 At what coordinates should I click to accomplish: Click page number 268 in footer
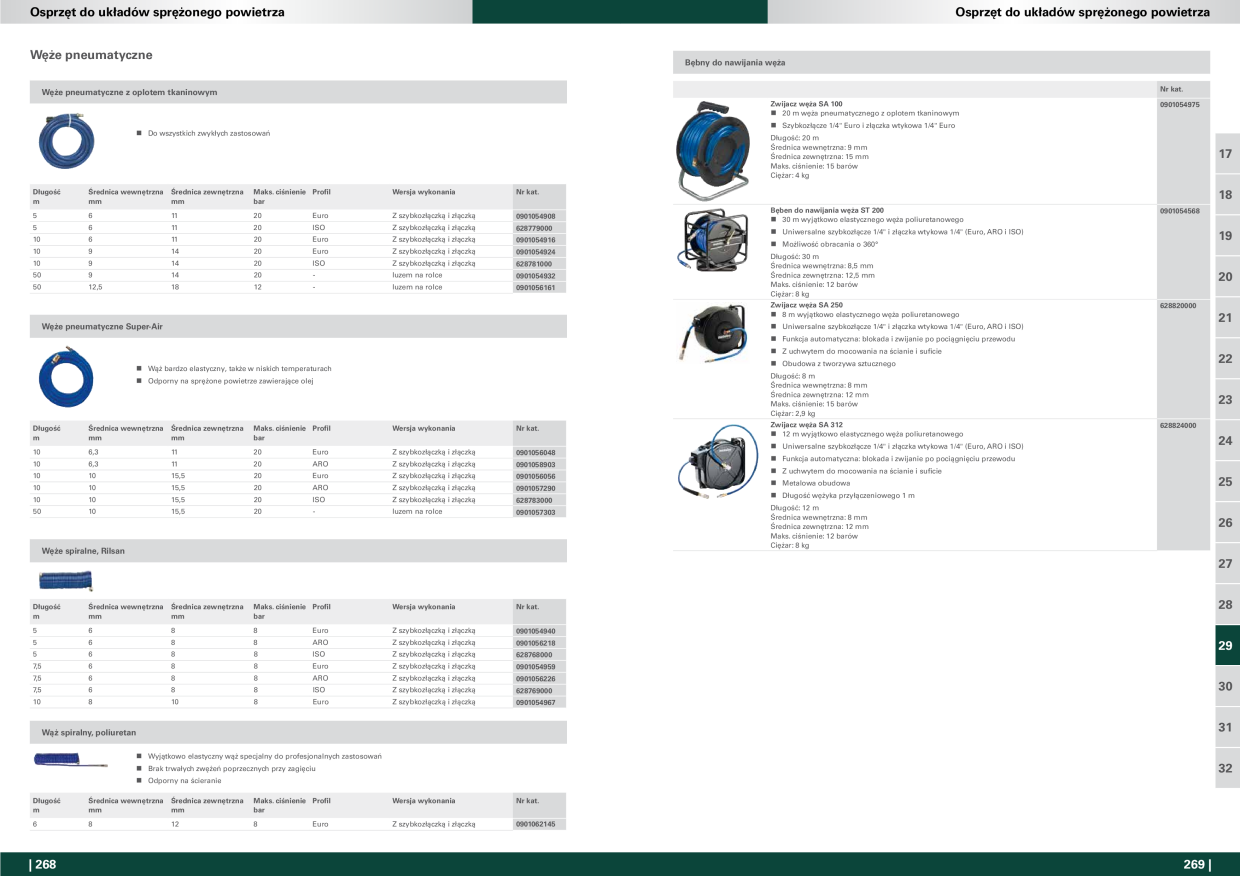click(x=43, y=864)
